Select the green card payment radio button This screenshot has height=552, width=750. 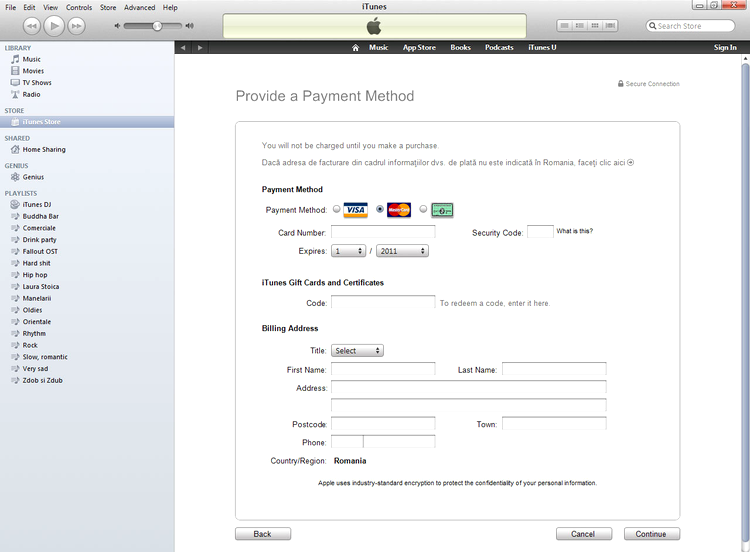(x=423, y=209)
